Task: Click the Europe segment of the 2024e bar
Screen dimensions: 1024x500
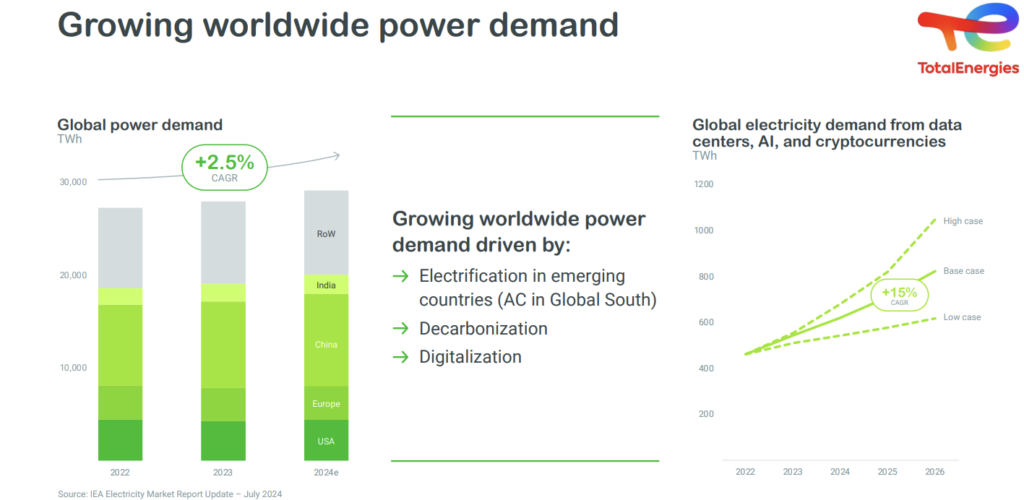Action: click(x=326, y=404)
